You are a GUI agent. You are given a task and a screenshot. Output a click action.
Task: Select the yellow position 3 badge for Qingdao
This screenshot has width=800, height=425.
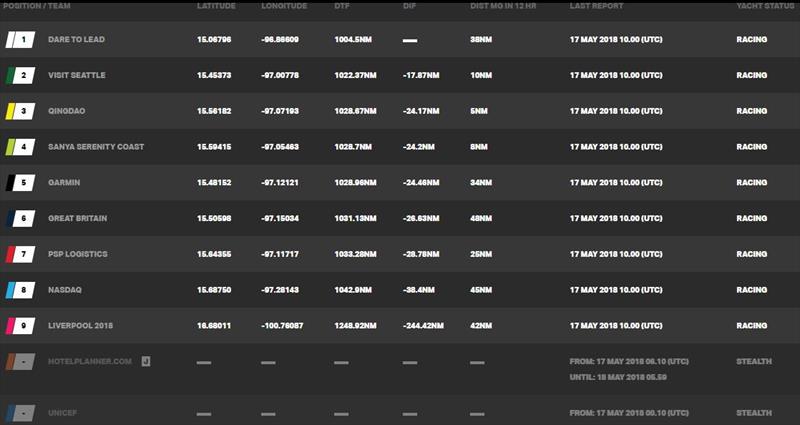point(20,111)
